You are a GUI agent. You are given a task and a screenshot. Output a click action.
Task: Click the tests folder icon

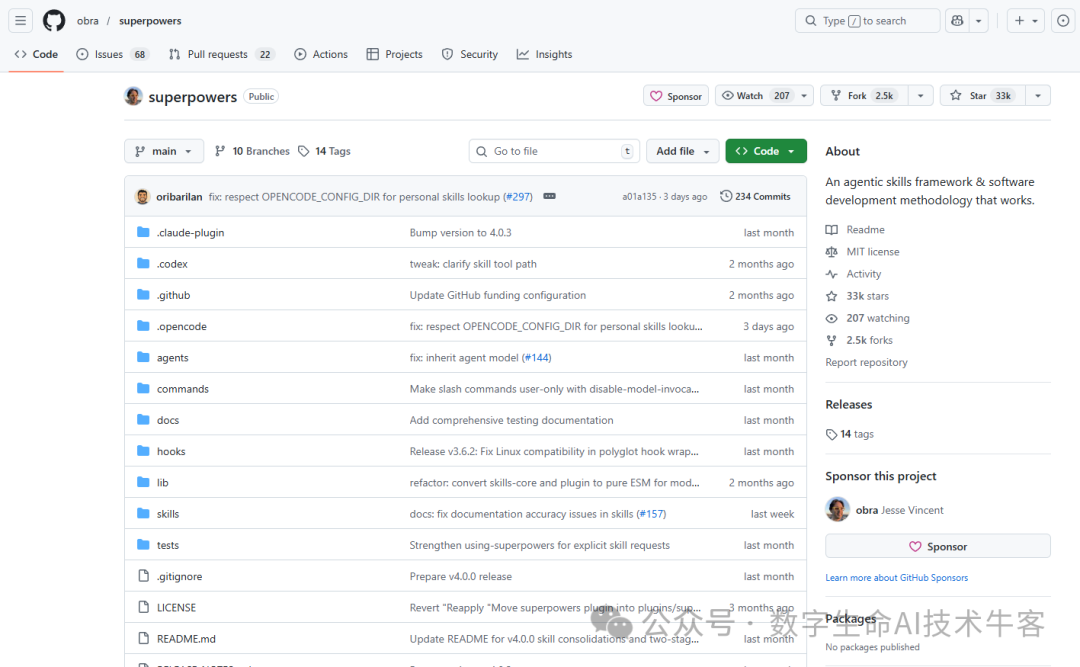tap(143, 544)
